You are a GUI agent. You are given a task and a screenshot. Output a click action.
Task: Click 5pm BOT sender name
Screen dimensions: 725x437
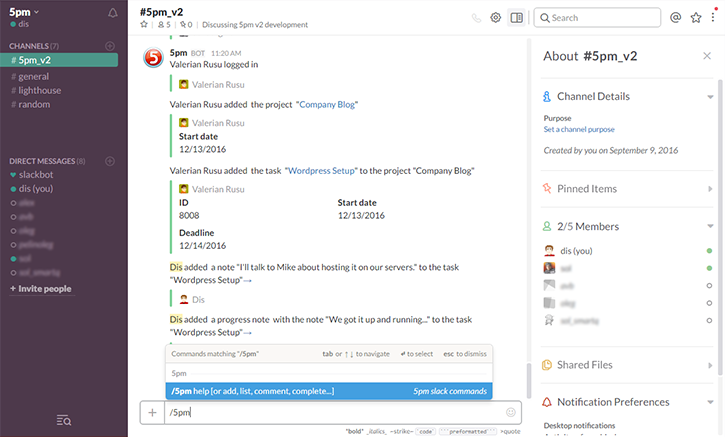178,53
